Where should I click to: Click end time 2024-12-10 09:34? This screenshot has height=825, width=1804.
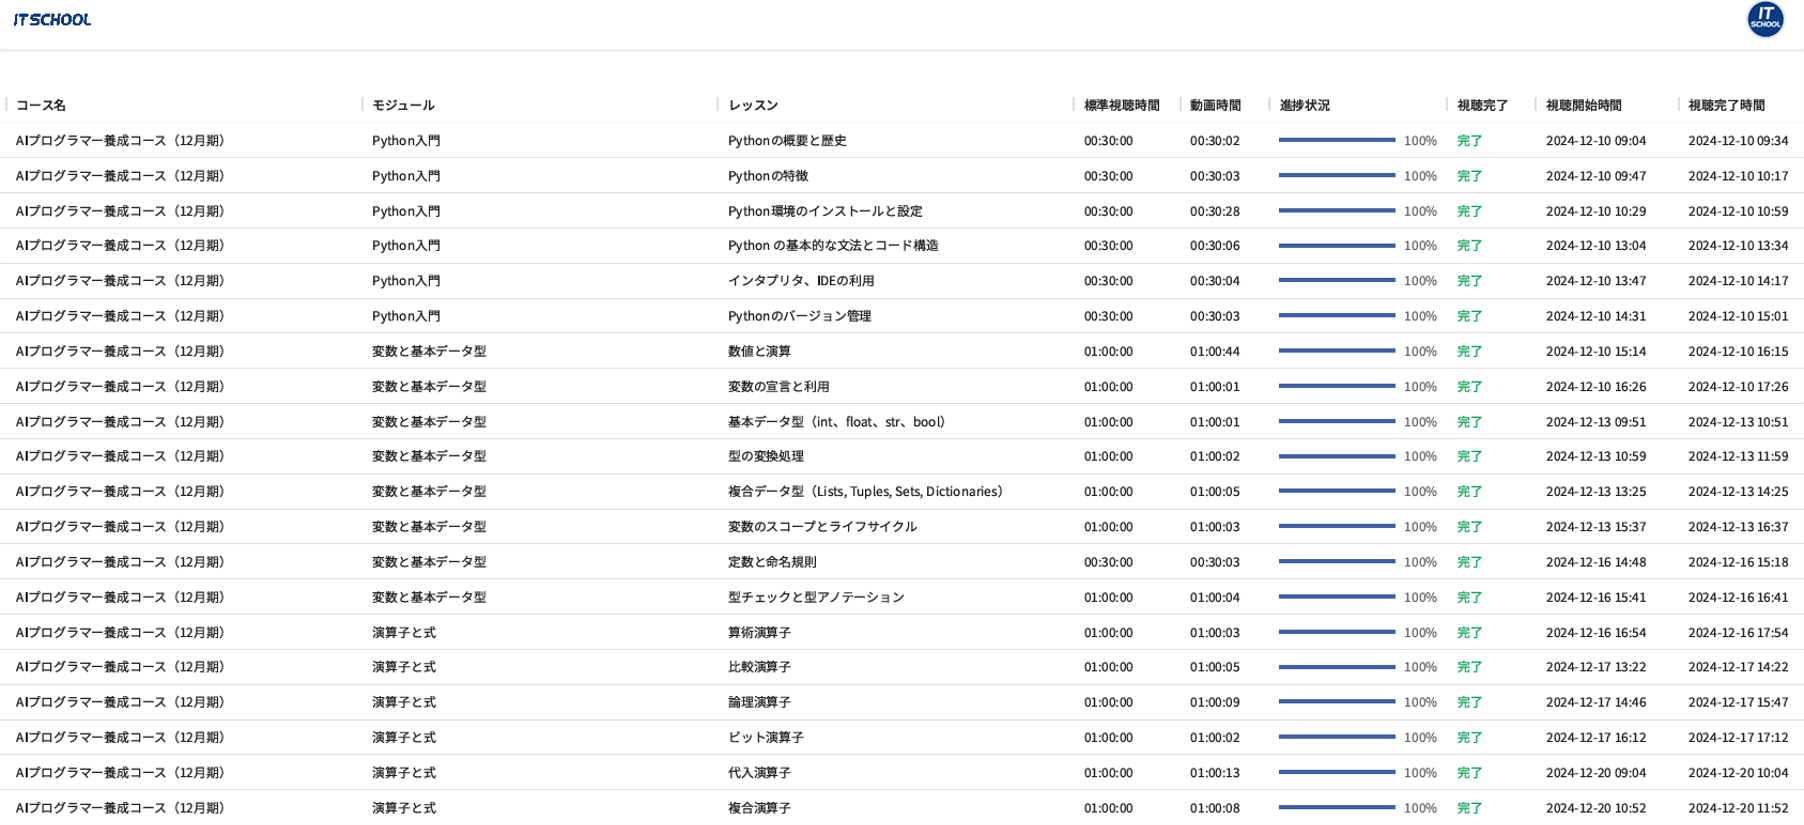click(1738, 141)
